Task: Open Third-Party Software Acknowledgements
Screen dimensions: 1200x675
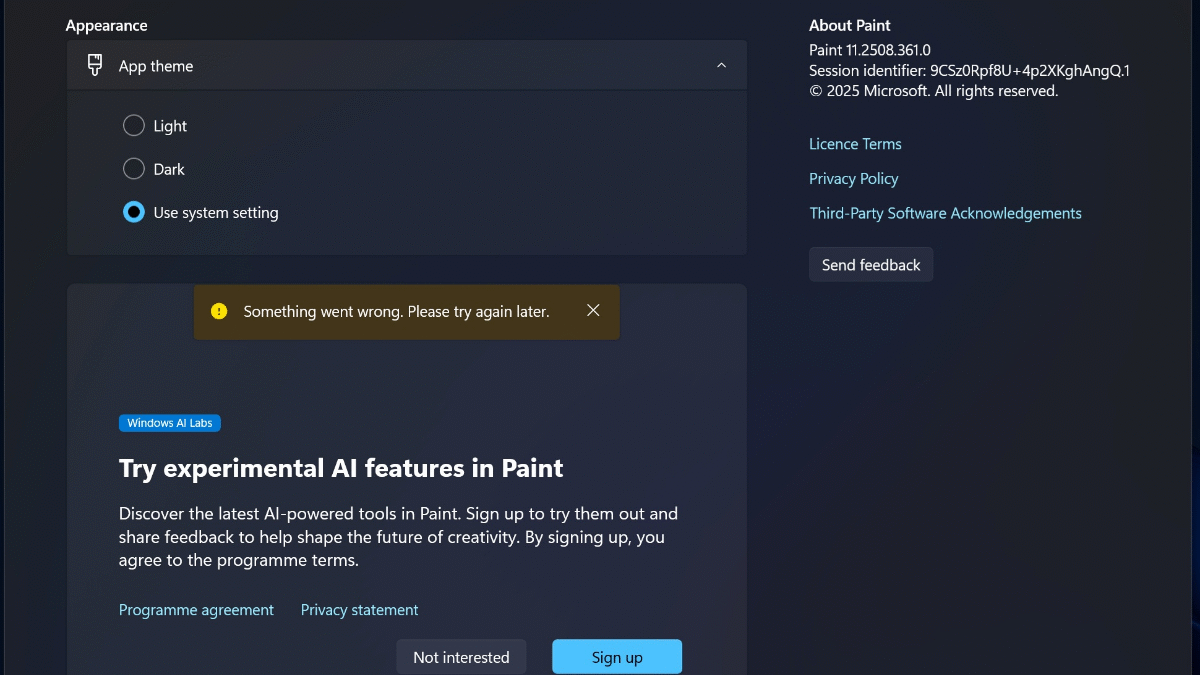Action: coord(945,214)
